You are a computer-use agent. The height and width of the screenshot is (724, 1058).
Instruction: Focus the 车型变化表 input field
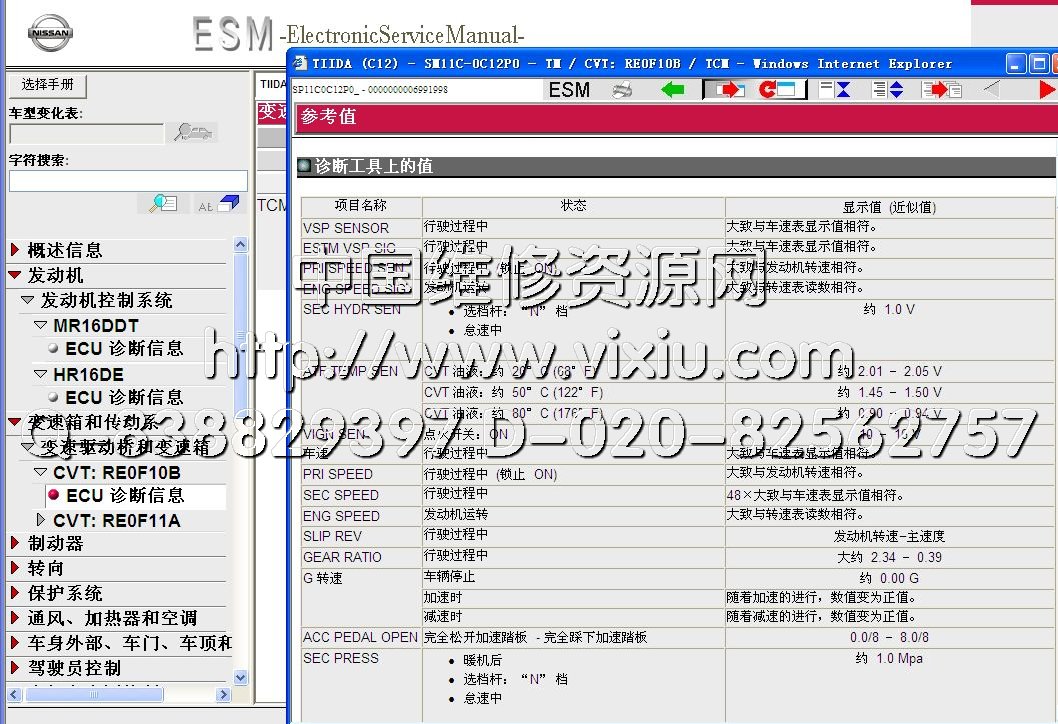pyautogui.click(x=86, y=134)
